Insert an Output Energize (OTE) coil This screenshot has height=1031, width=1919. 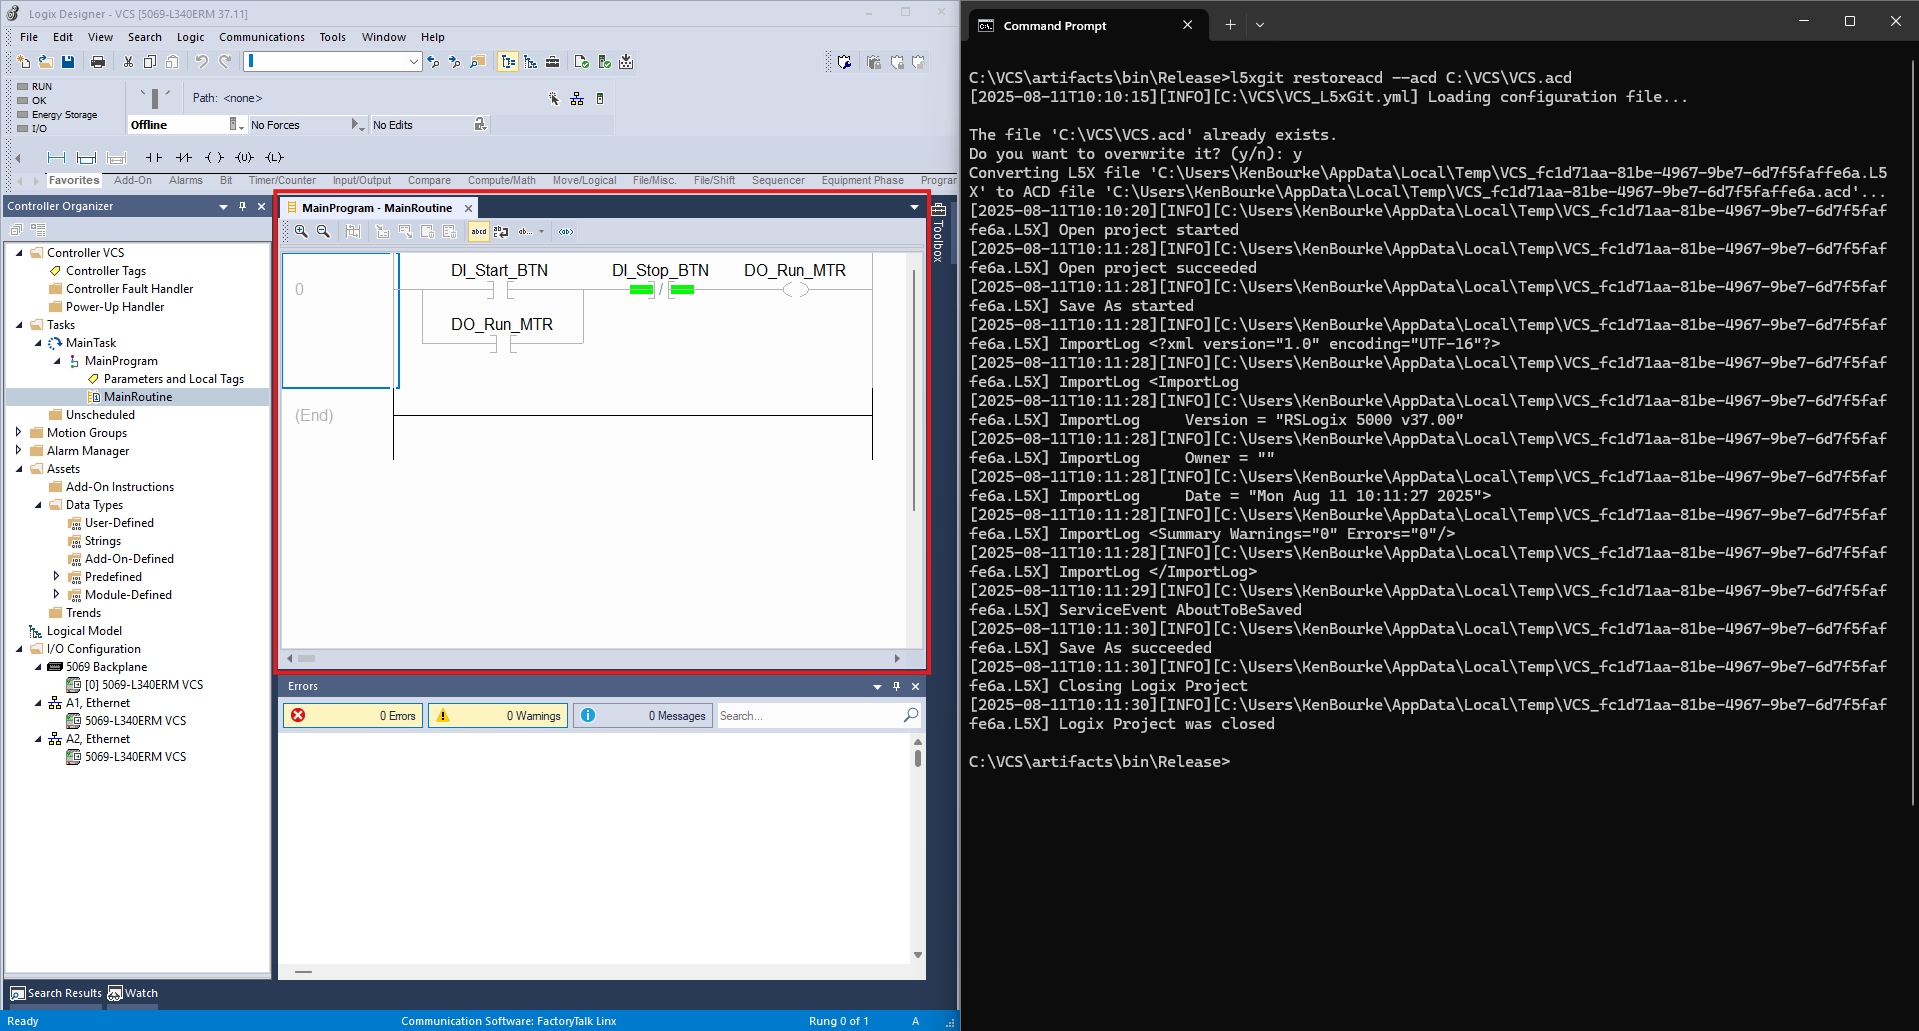pos(214,157)
